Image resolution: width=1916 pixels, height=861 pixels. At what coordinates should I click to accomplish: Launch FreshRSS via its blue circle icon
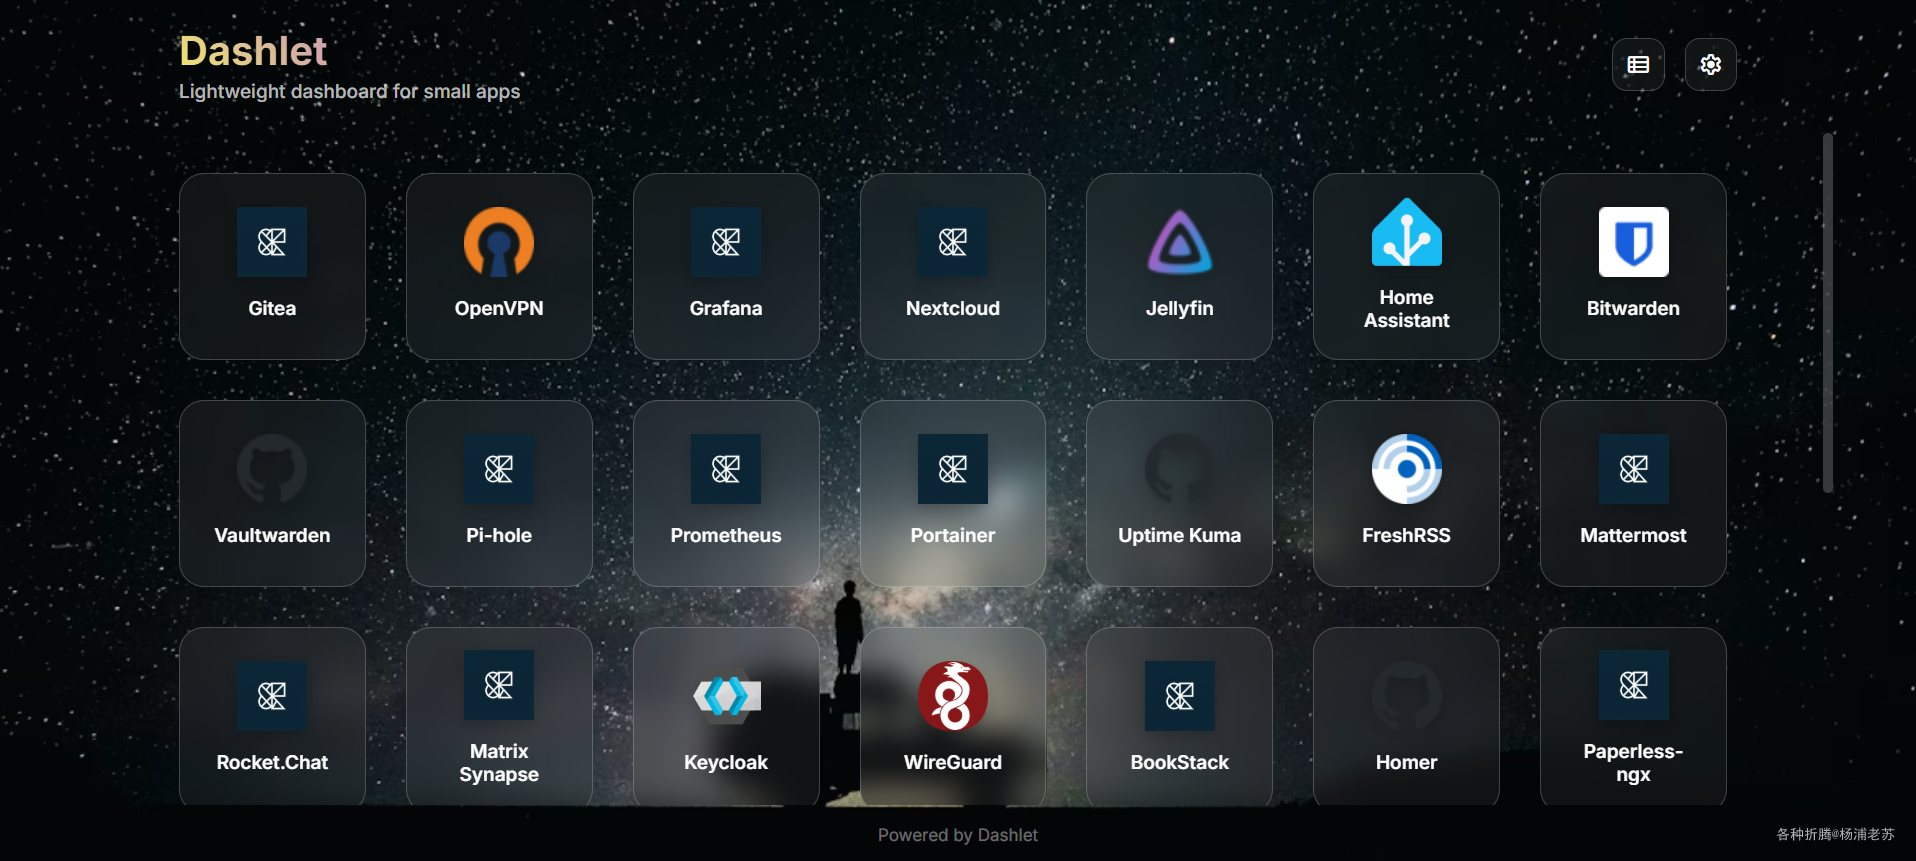(1407, 469)
